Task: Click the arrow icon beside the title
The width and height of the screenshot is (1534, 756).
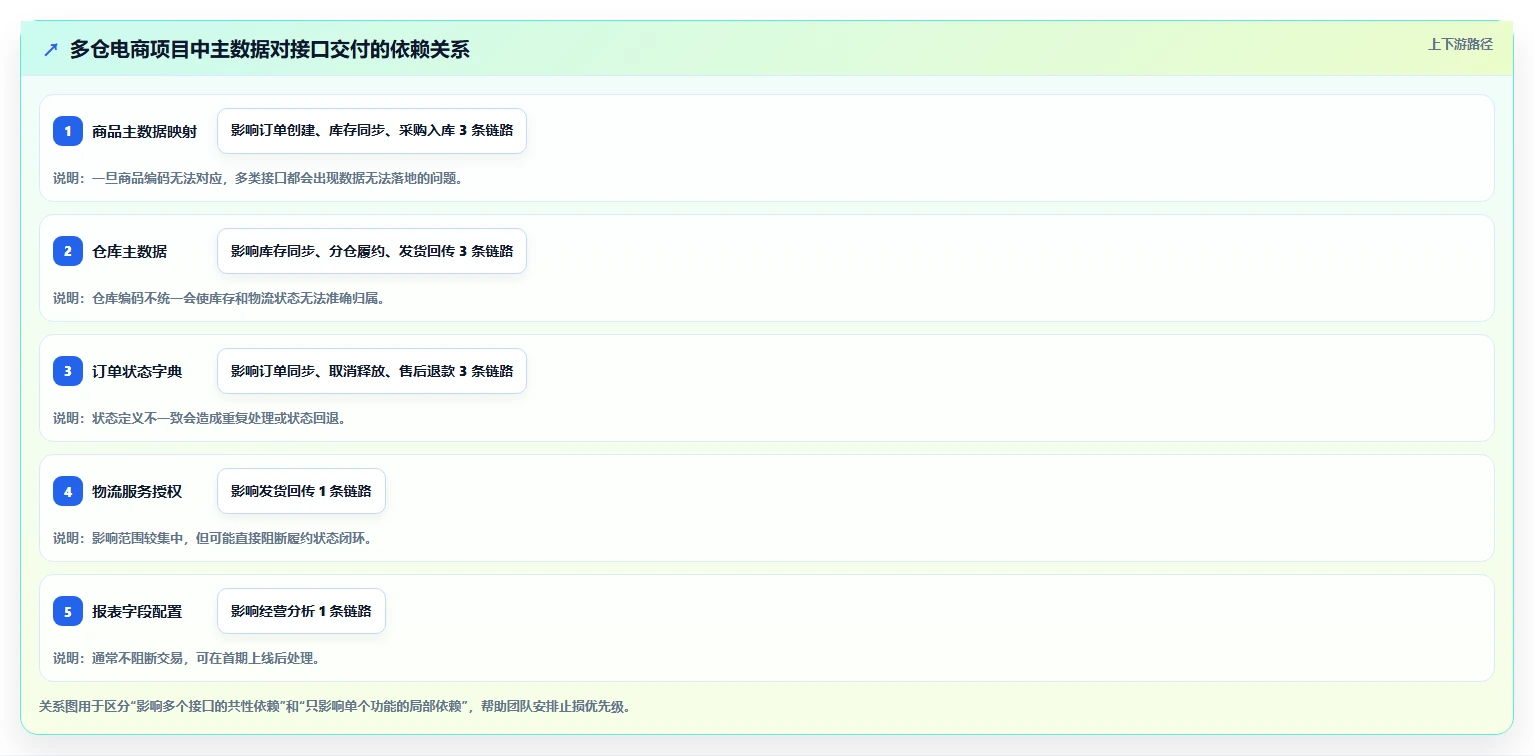Action: tap(51, 49)
